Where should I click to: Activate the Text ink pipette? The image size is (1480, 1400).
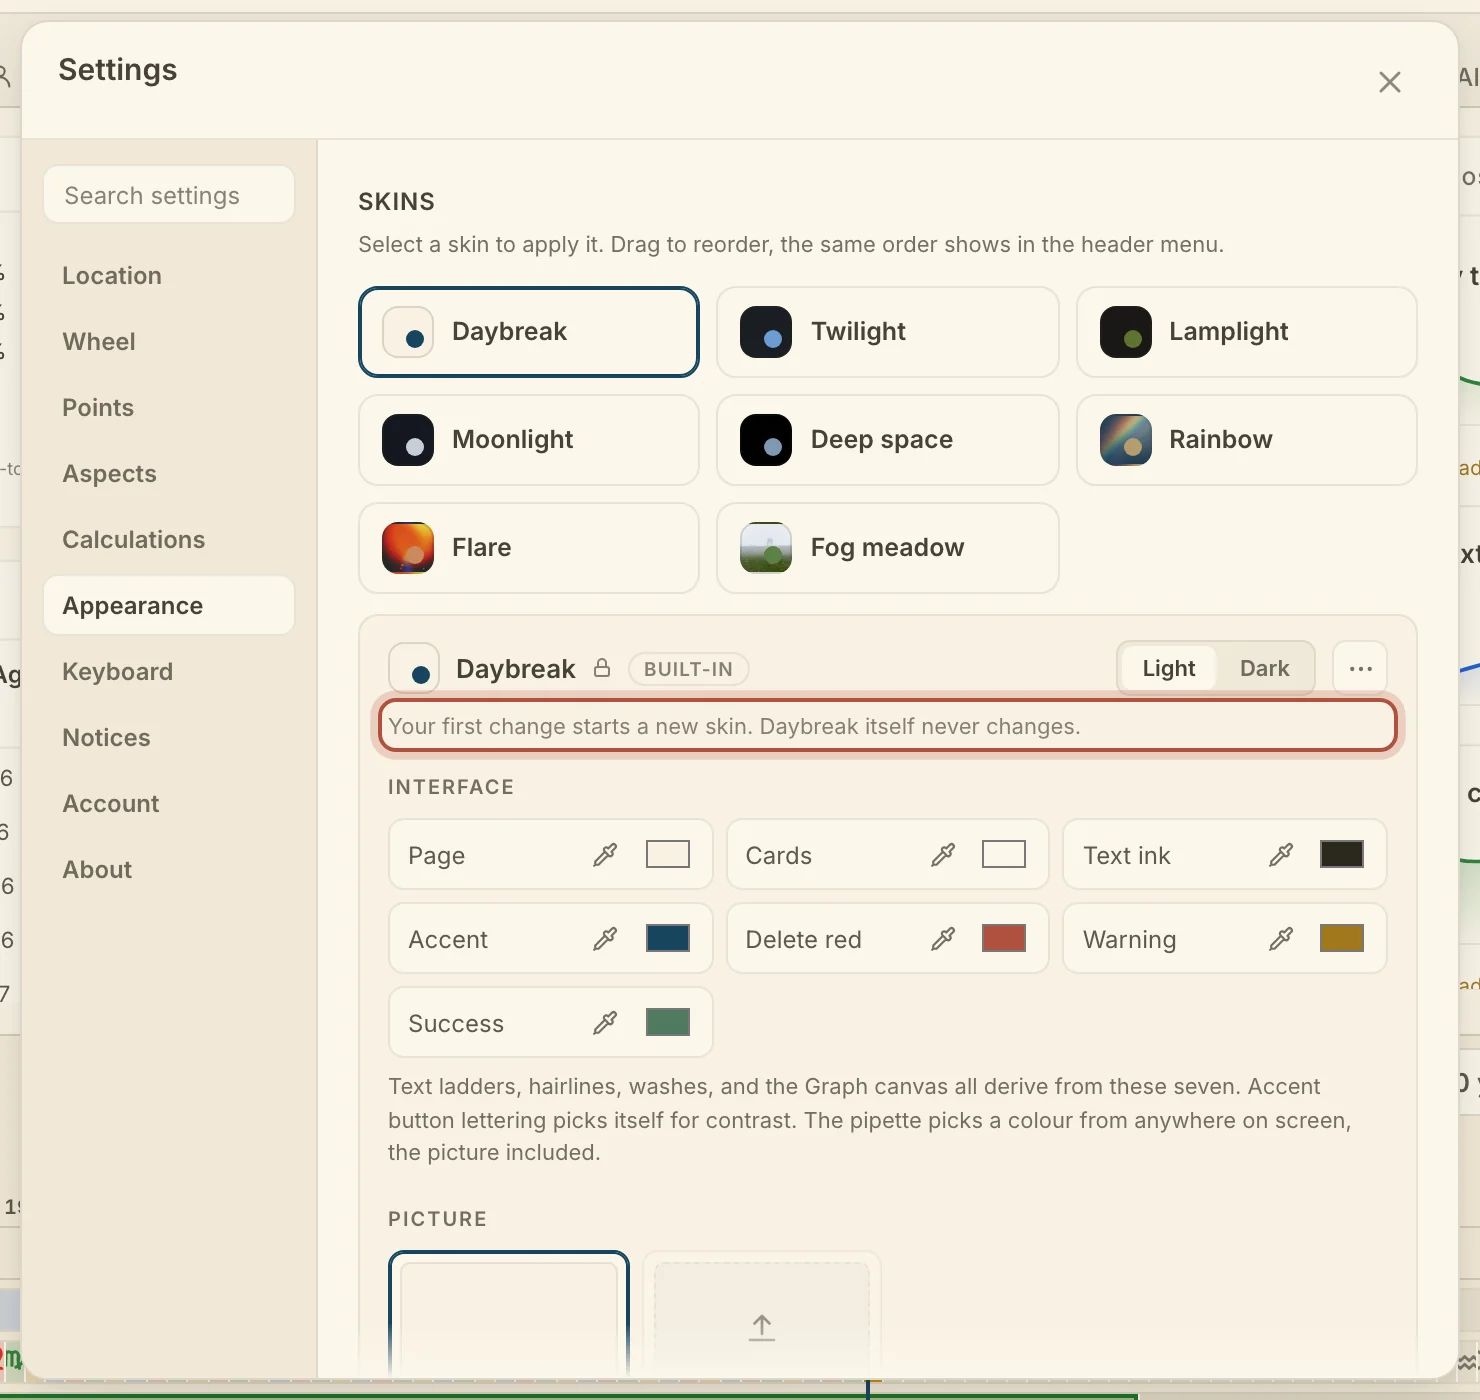(x=1281, y=855)
